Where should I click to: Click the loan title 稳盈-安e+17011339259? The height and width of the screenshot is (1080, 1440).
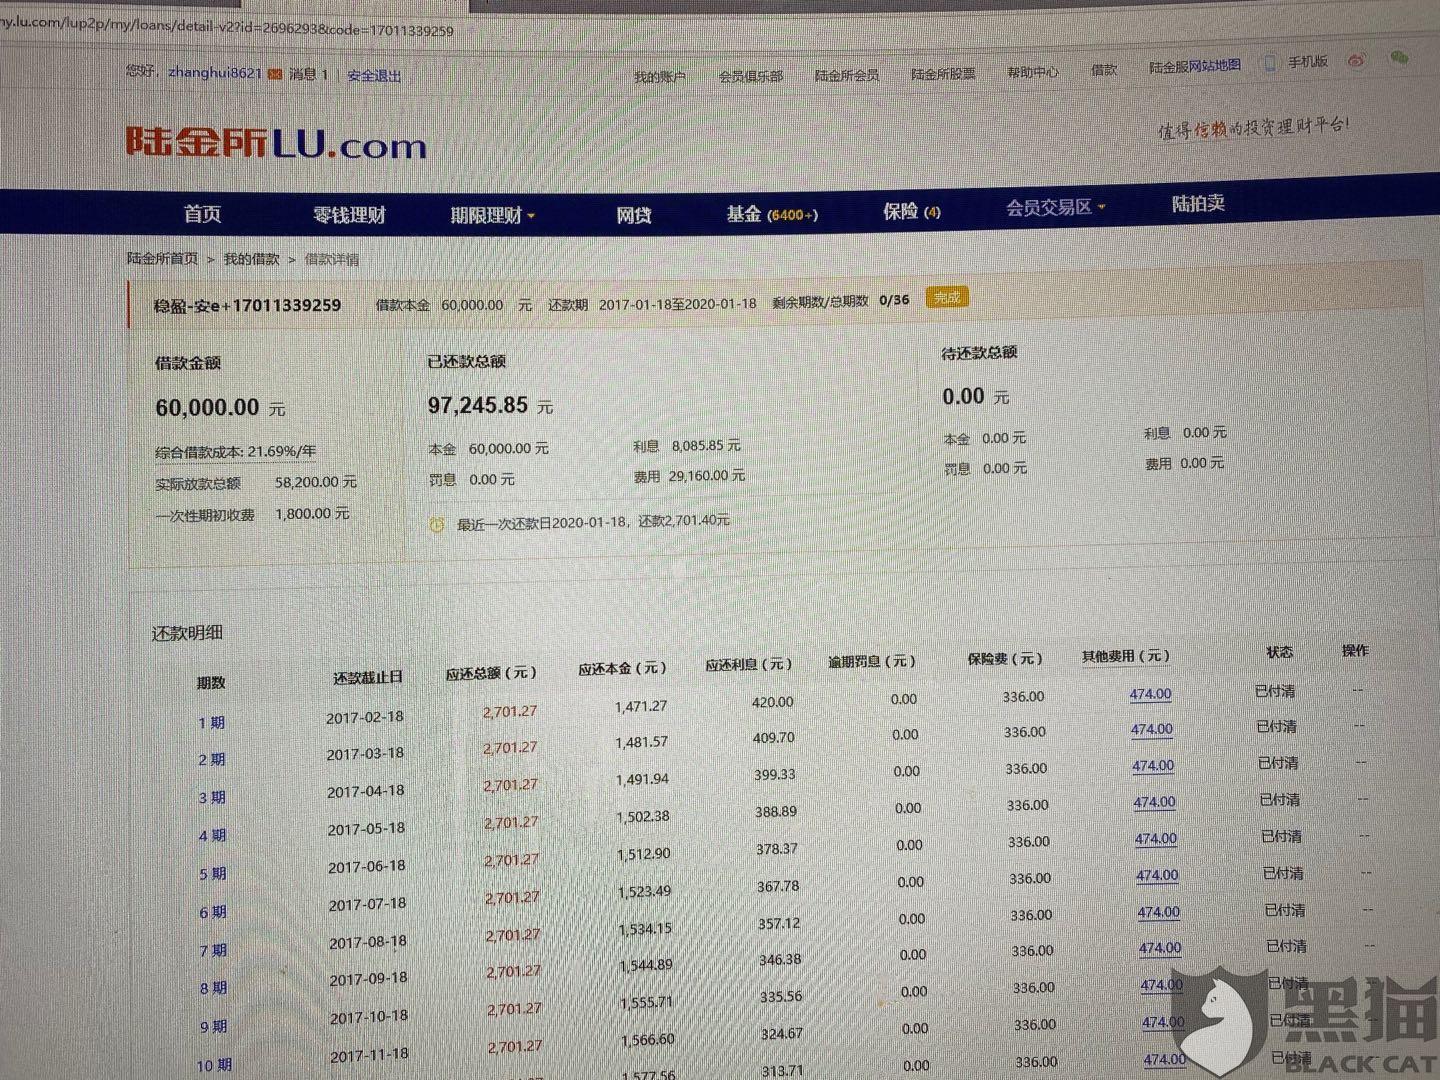pyautogui.click(x=247, y=305)
